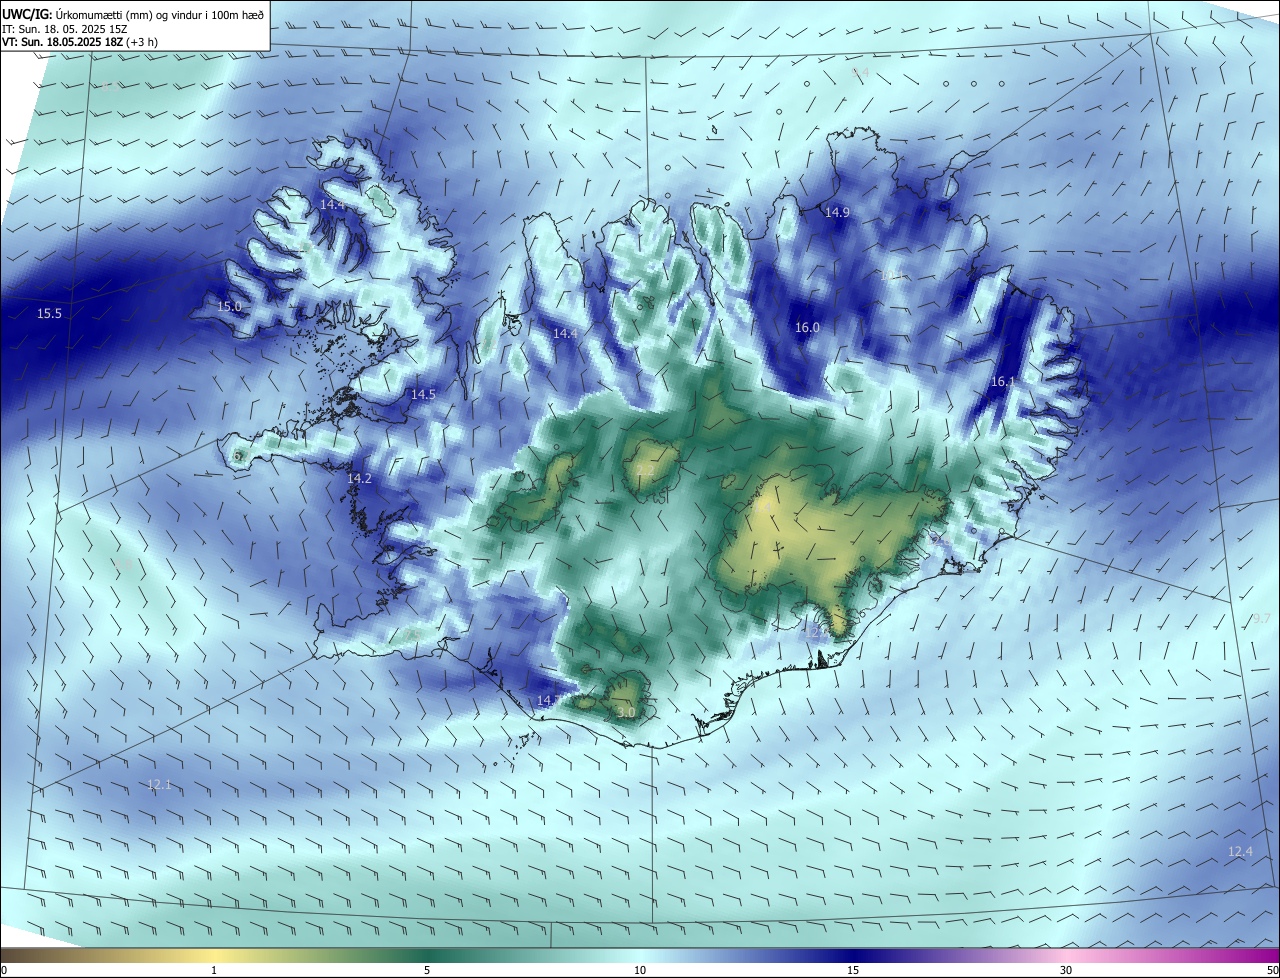Click the 12.4 value over the southeast ocean
This screenshot has width=1280, height=978.
[1239, 851]
